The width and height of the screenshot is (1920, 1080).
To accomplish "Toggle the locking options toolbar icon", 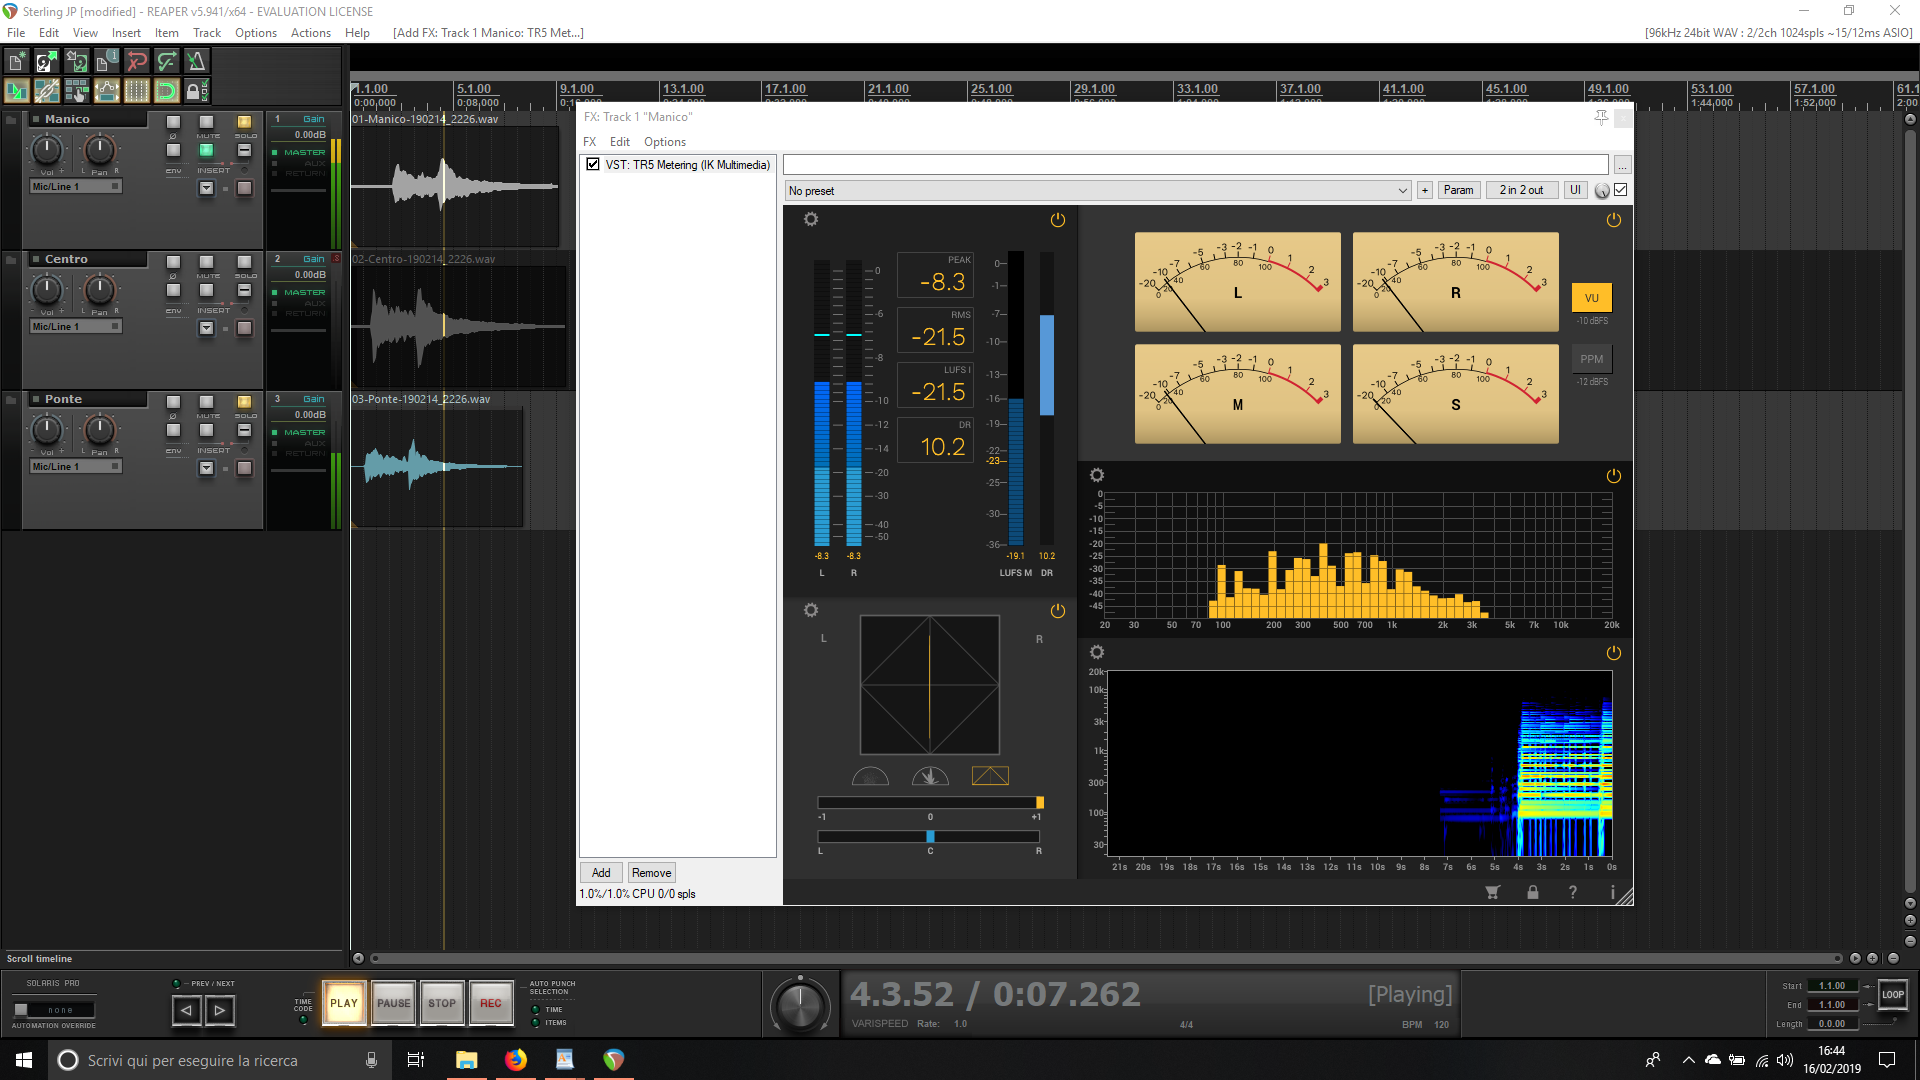I will [x=197, y=92].
